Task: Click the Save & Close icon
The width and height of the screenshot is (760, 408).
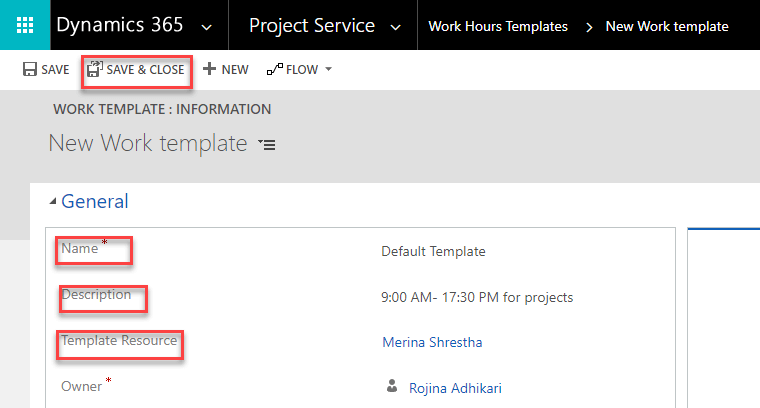Action: point(95,69)
